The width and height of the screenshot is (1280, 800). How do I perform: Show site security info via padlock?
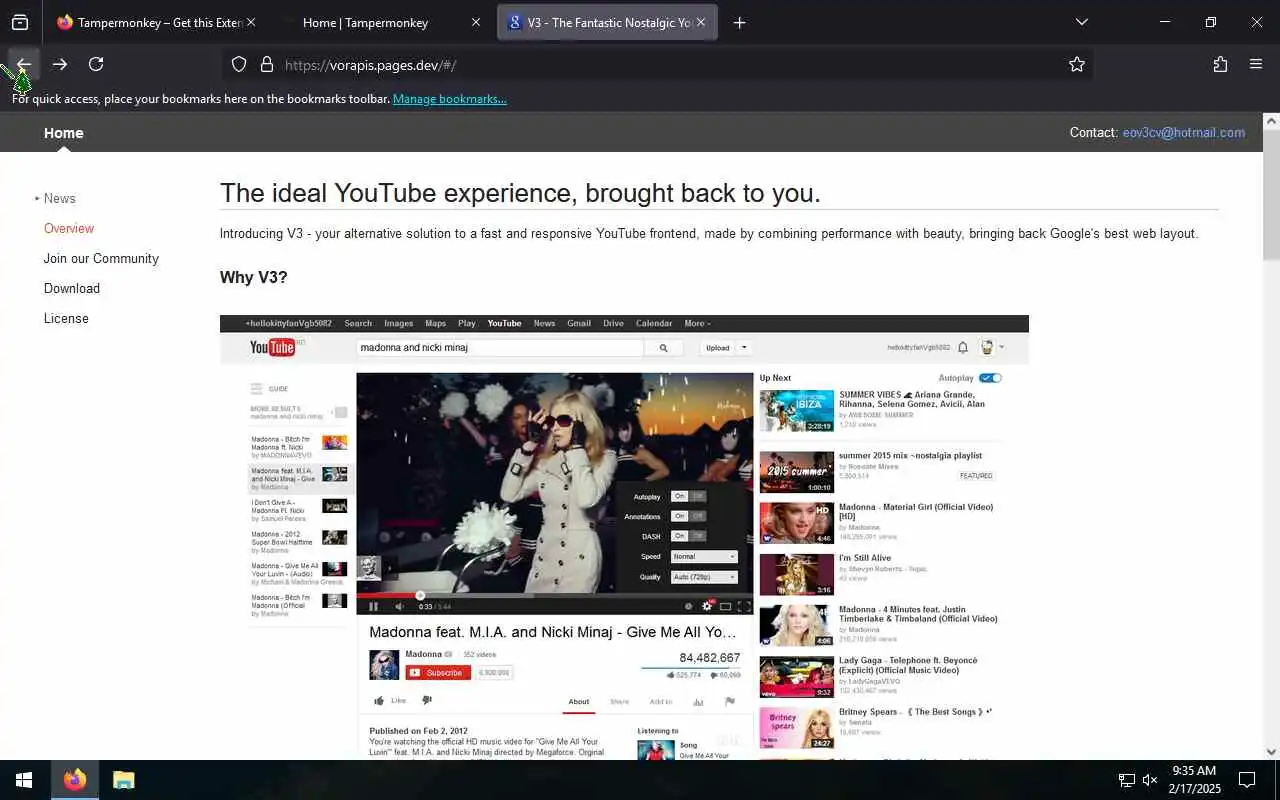[266, 65]
